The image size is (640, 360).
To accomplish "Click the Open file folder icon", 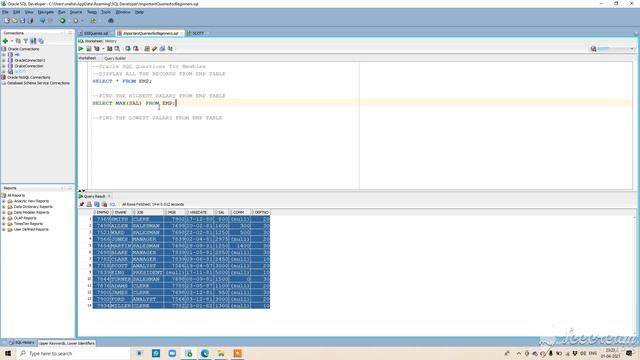I will click(15, 20).
